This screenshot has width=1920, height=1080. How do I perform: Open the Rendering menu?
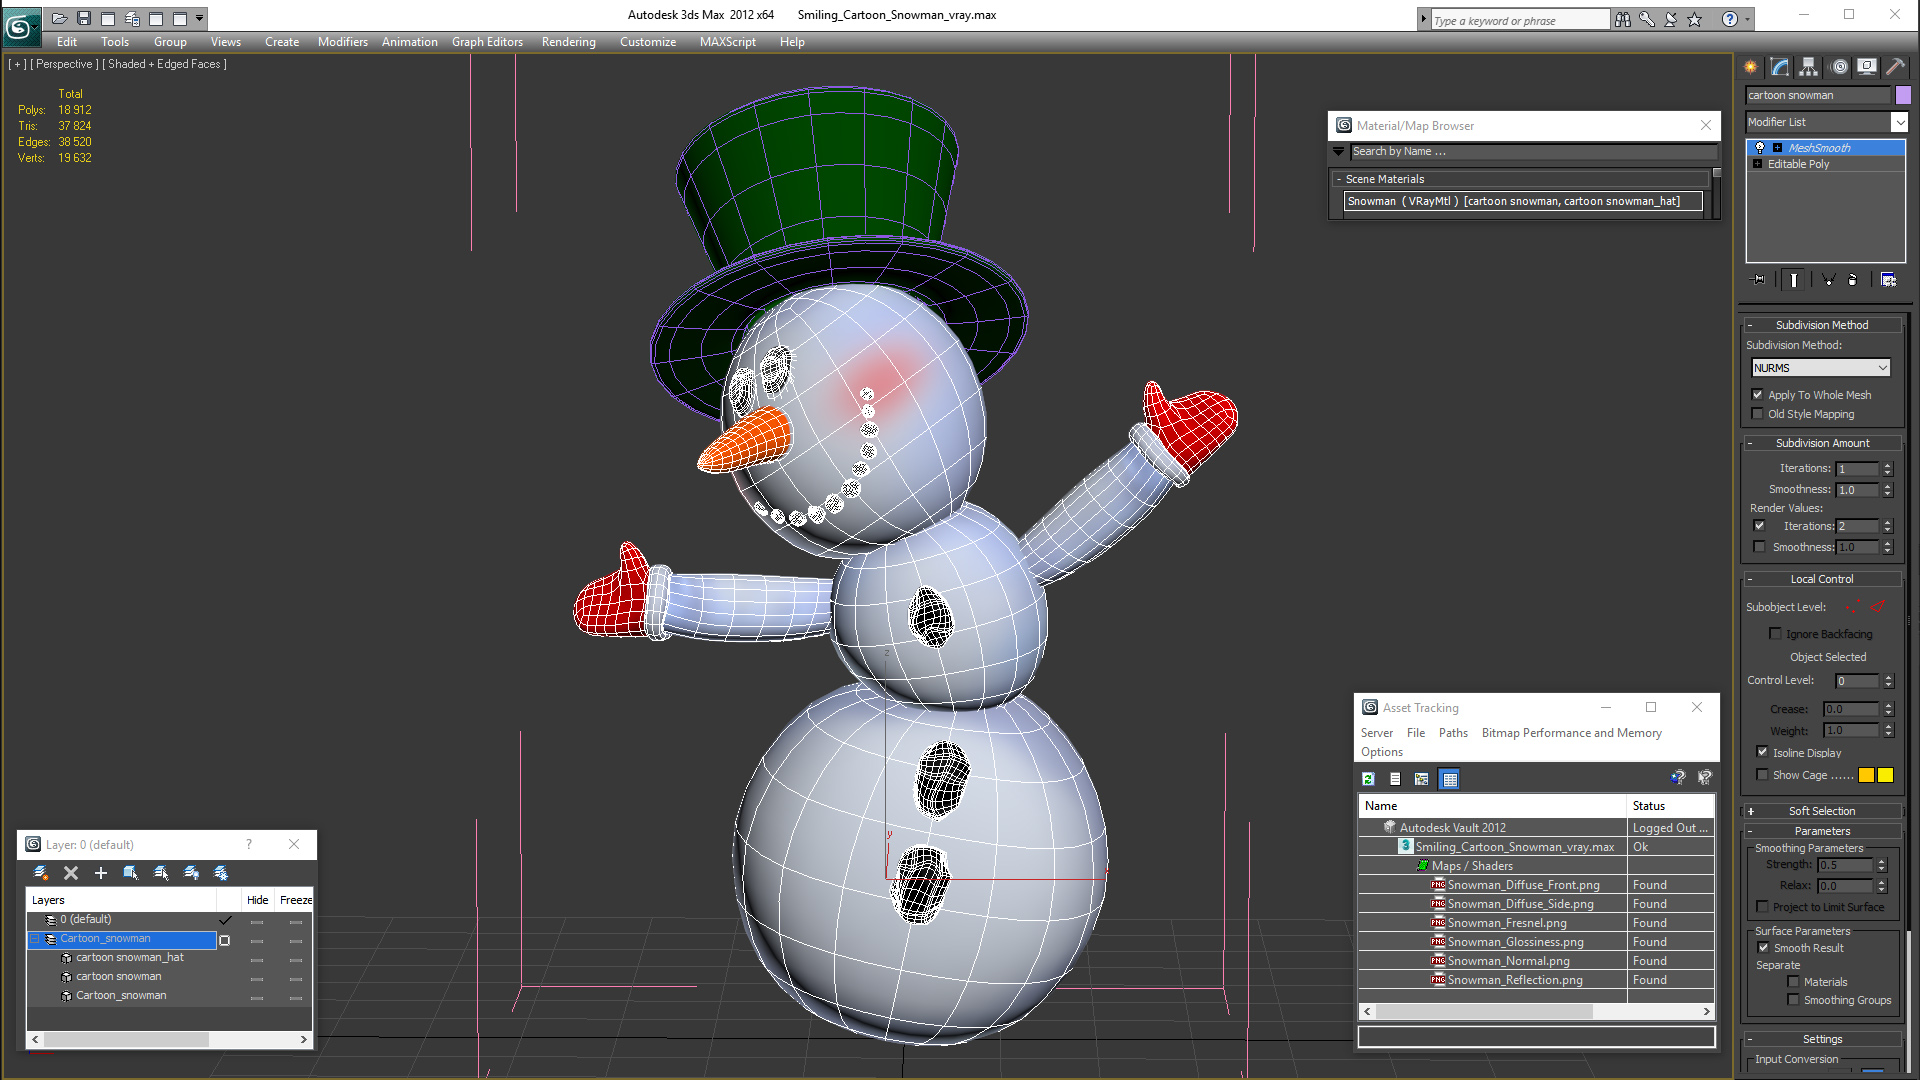pos(569,42)
